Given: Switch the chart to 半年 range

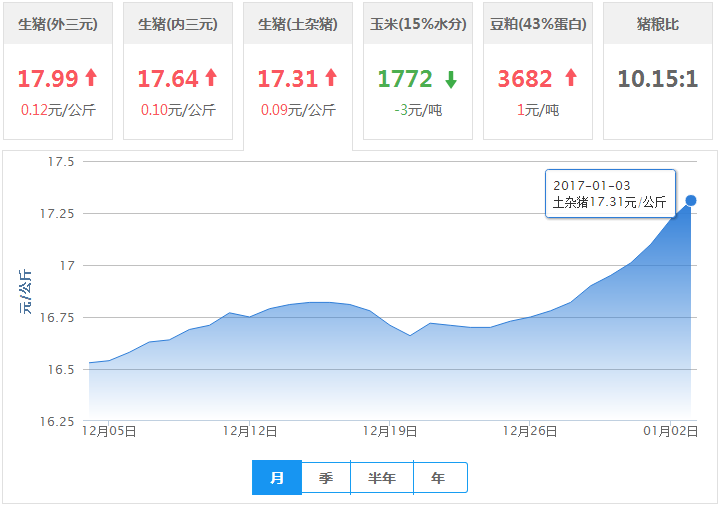Looking at the screenshot, I should (x=382, y=477).
